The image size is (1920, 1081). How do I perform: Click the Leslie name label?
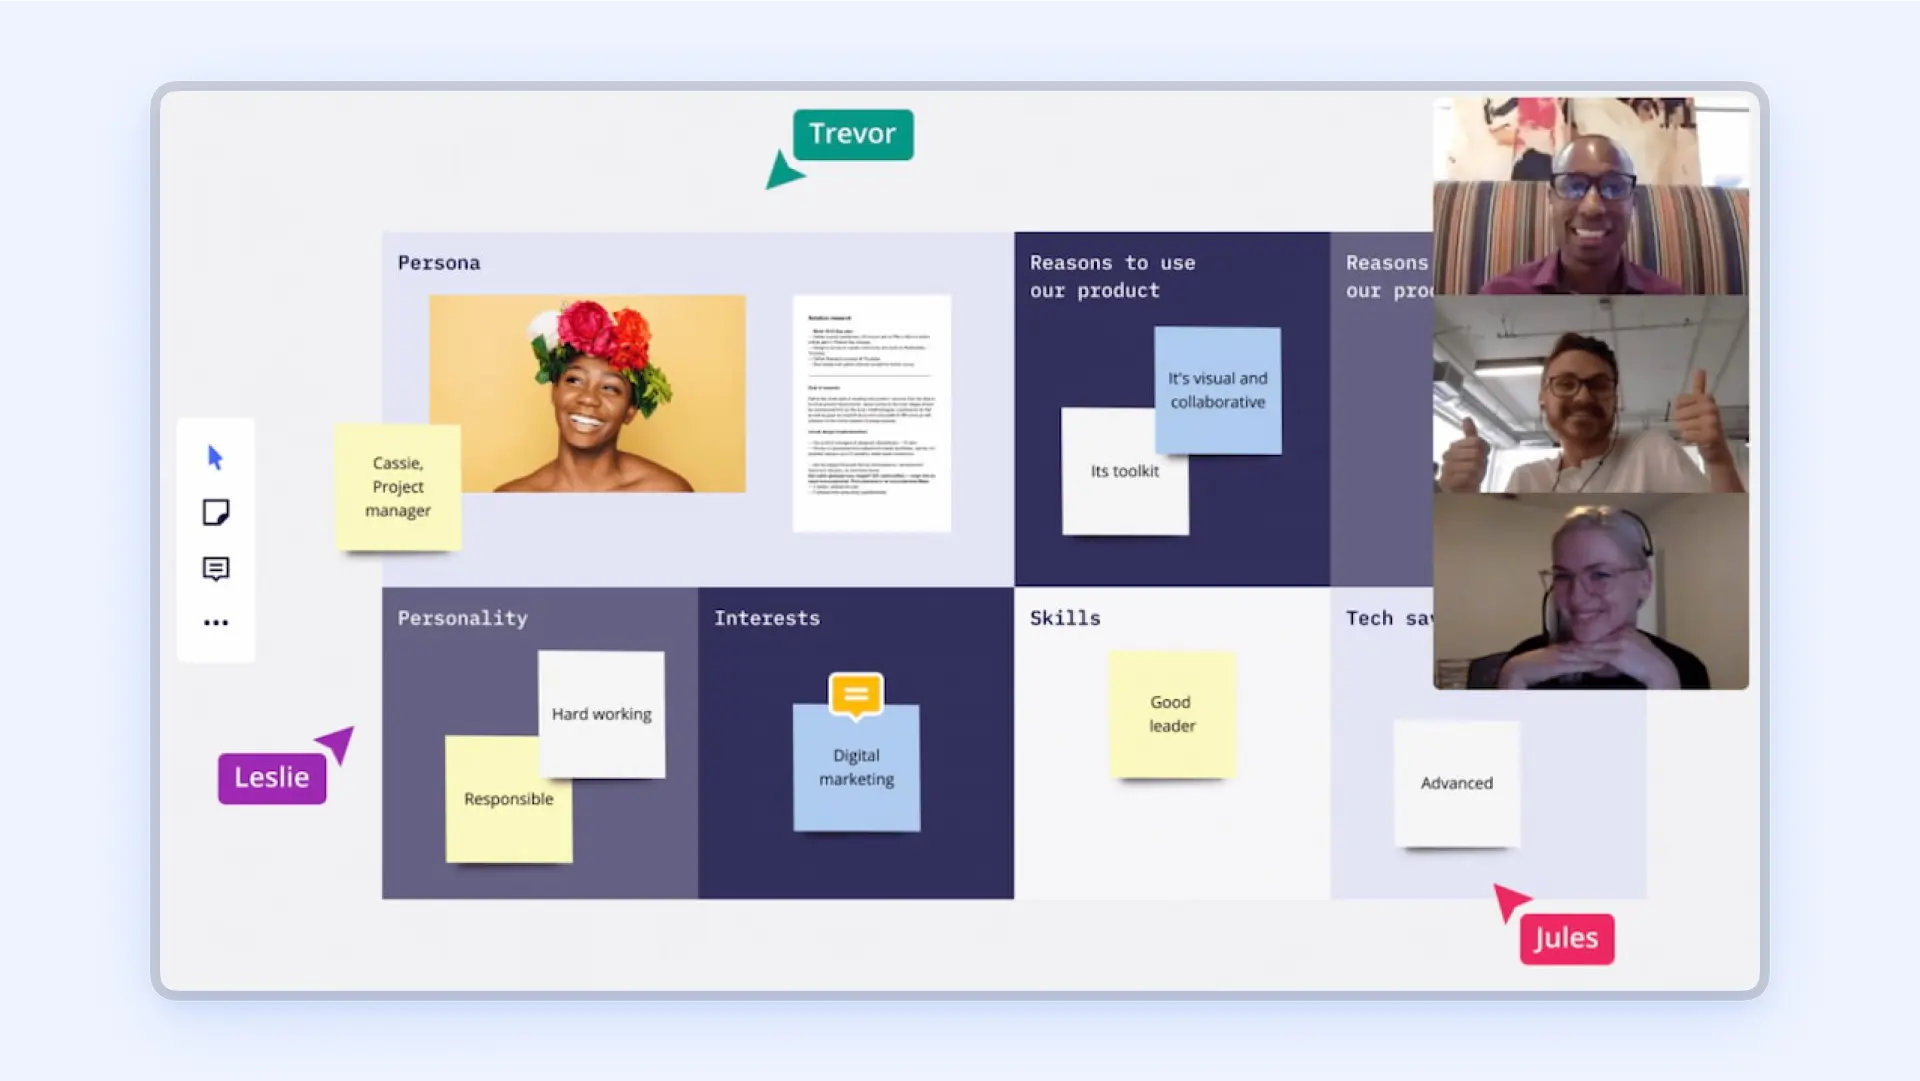click(271, 776)
